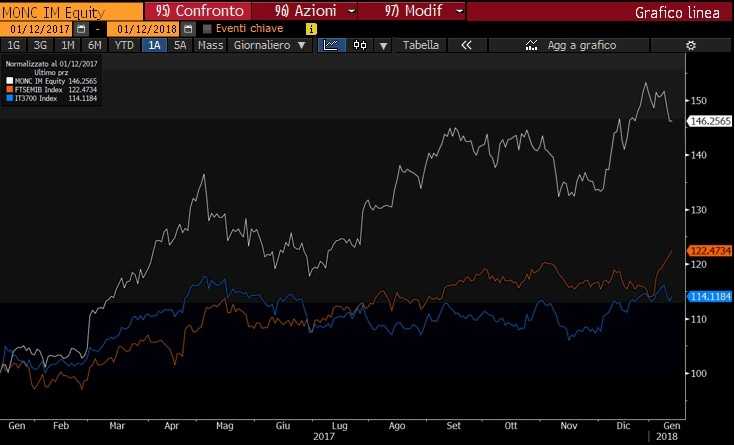735x445 pixels.
Task: Open chart settings gear icon
Action: pos(690,45)
